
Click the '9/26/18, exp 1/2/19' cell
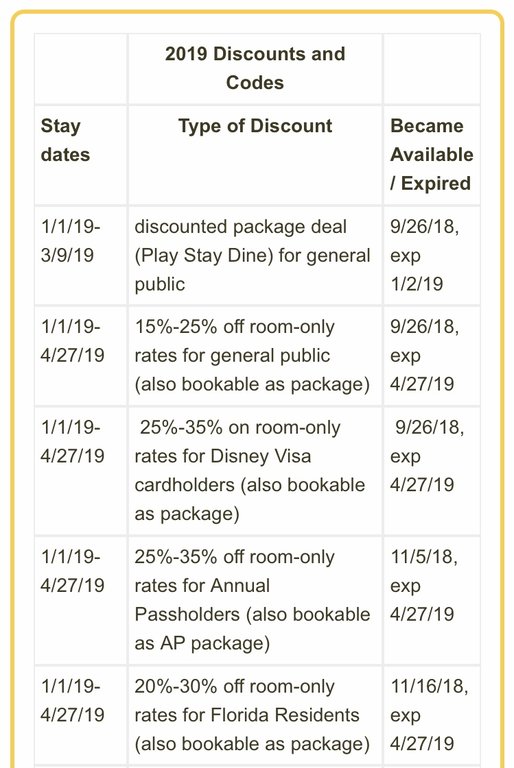[424, 255]
